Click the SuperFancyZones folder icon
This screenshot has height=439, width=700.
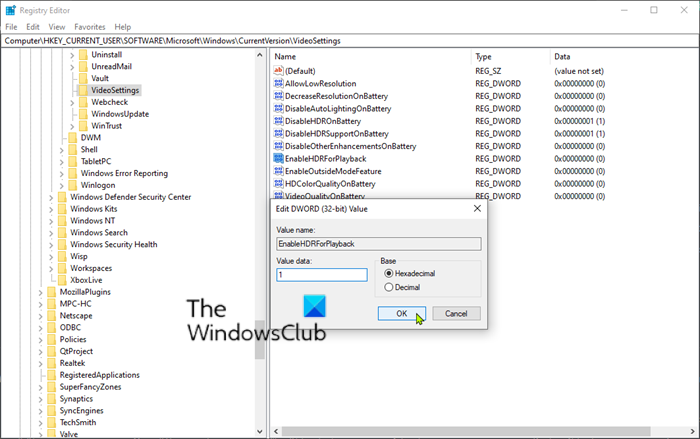52,387
